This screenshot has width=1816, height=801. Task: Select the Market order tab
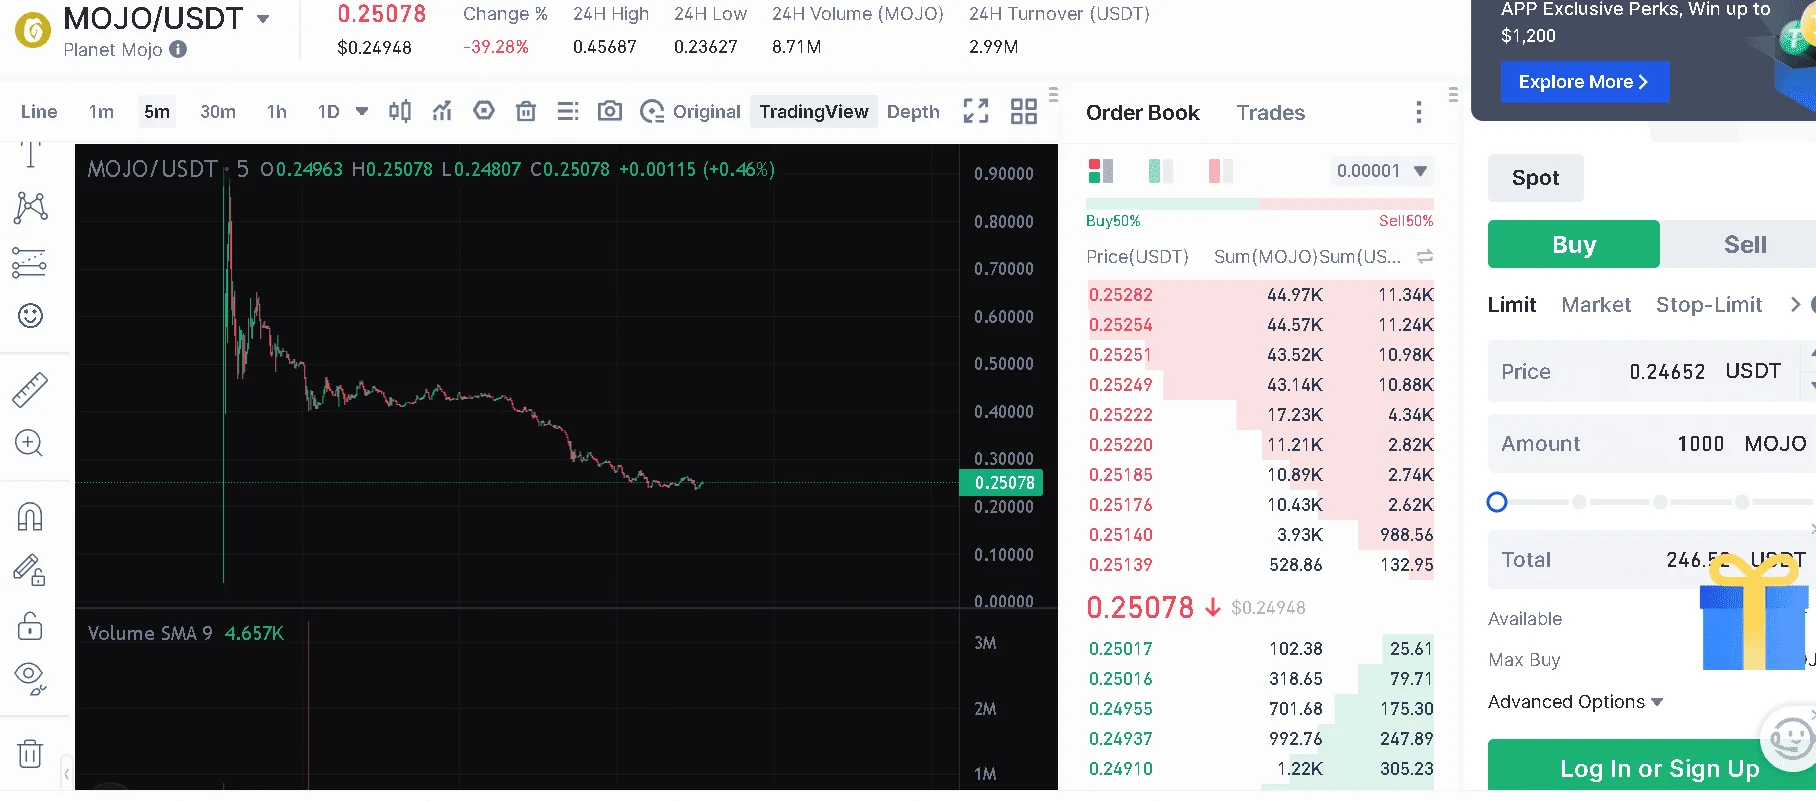point(1596,305)
